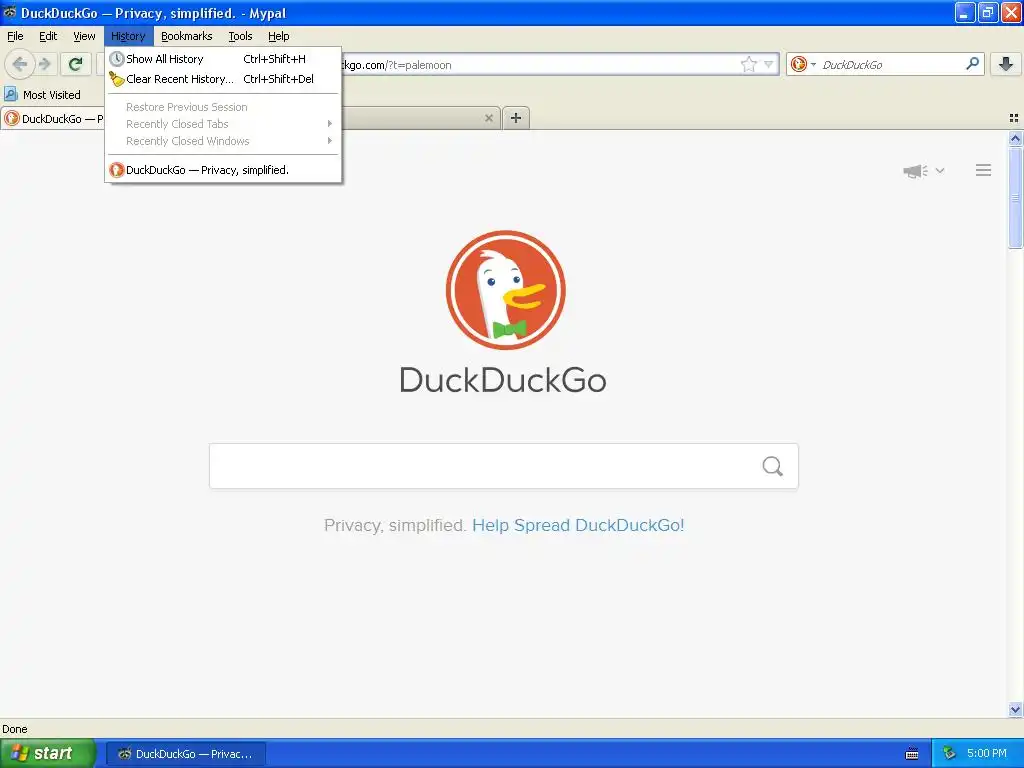Open the File menu
The height and width of the screenshot is (768, 1024).
15,36
